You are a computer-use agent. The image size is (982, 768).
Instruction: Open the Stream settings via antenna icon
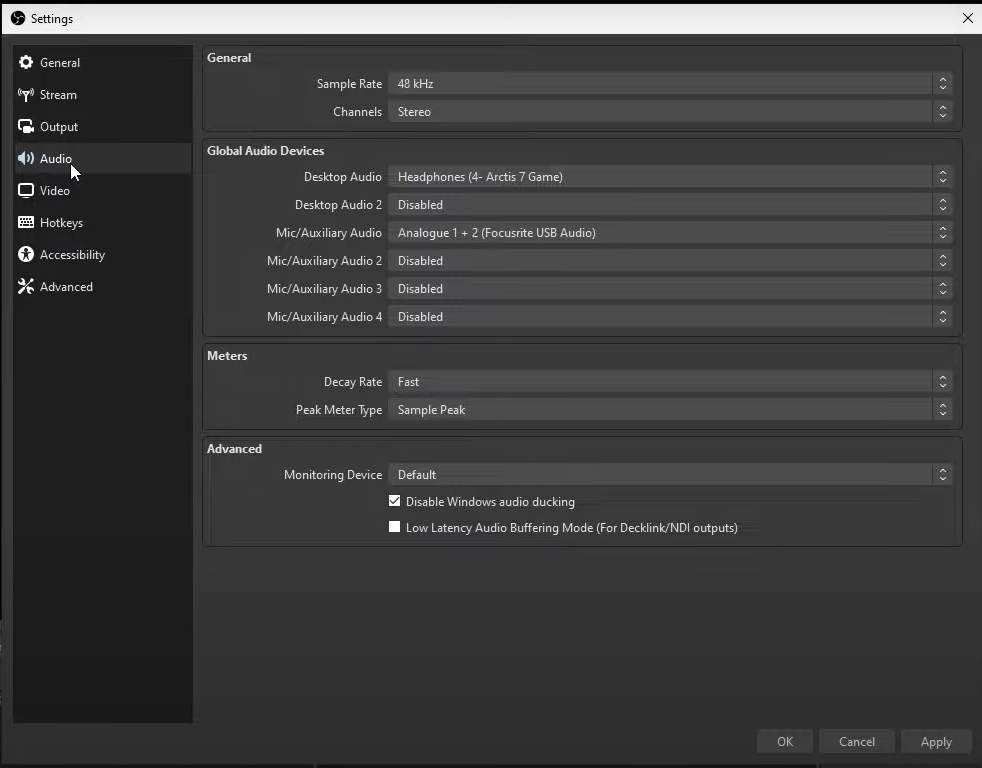tap(25, 94)
